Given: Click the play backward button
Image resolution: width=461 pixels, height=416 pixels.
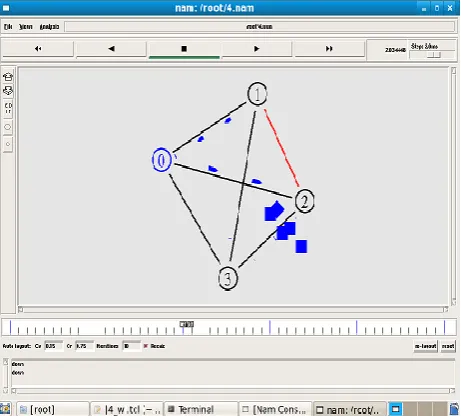Looking at the screenshot, I should pos(111,49).
